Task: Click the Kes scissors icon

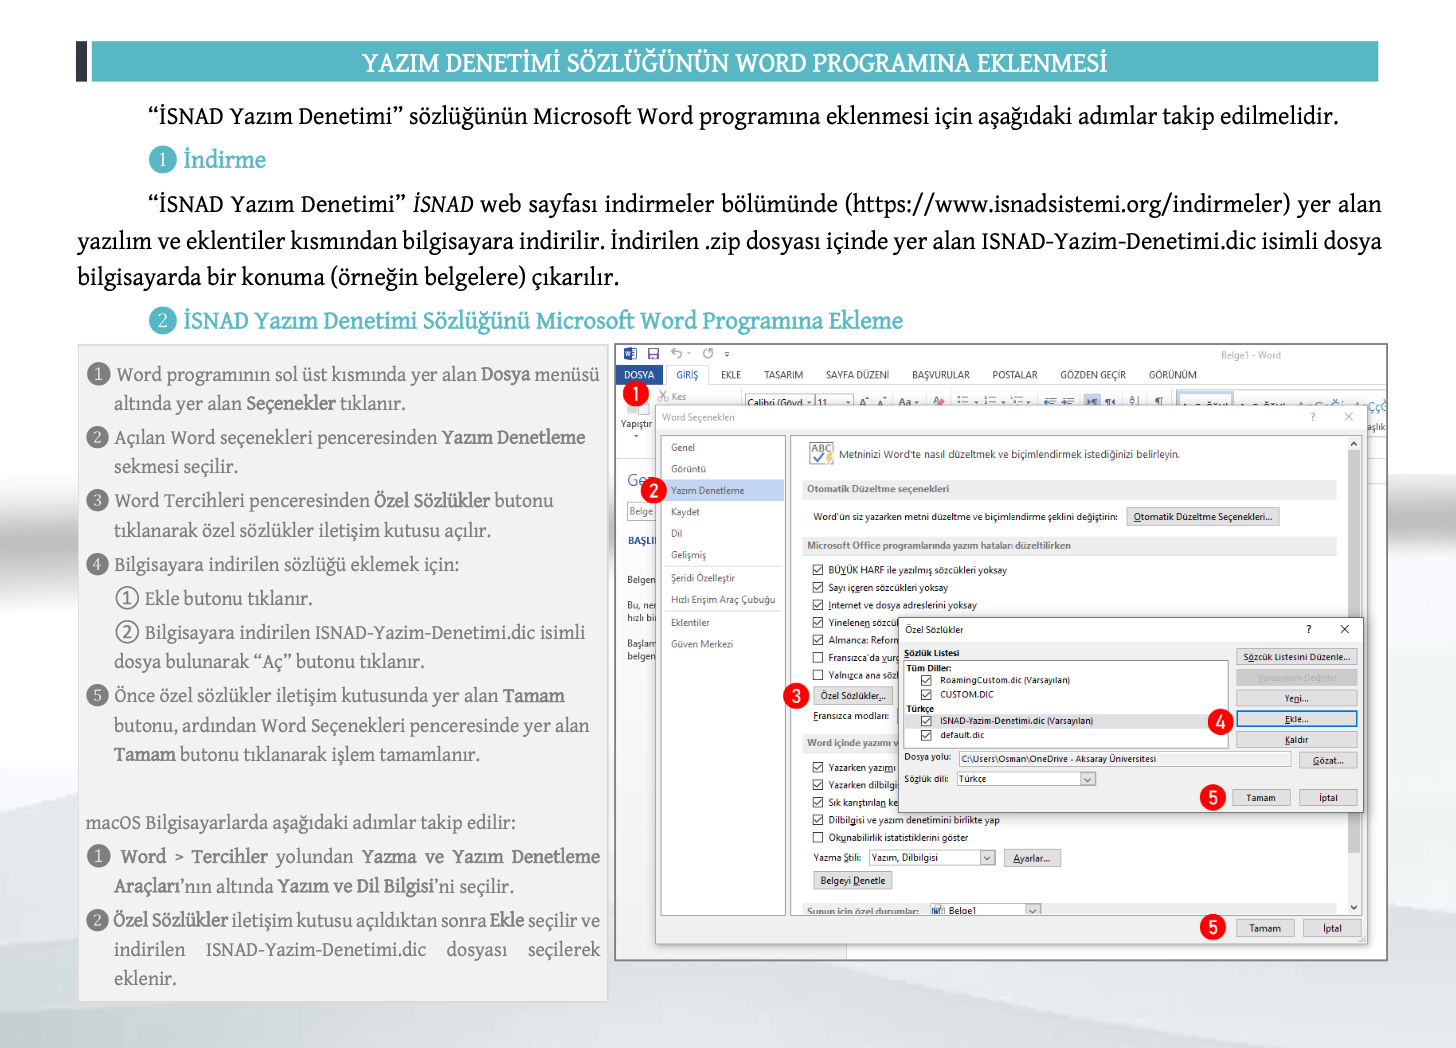Action: pos(664,397)
